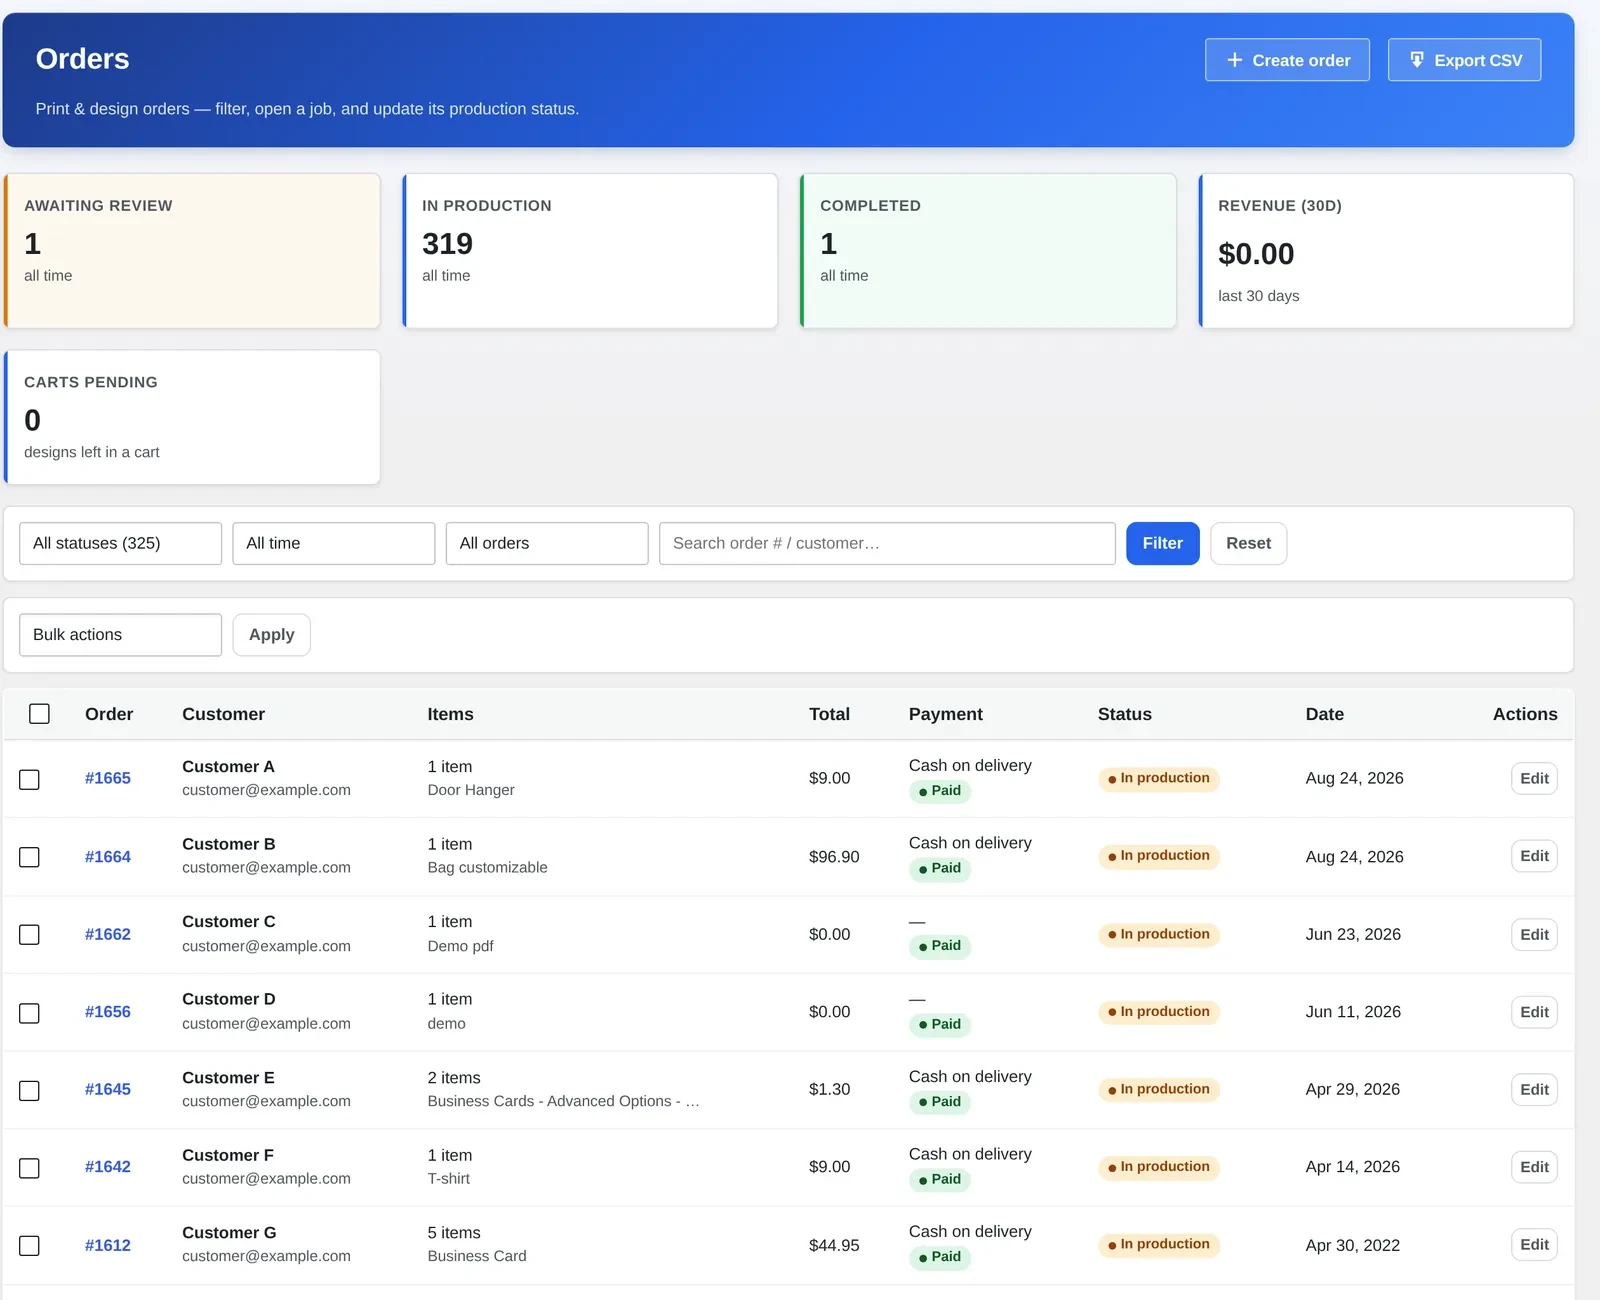Edit order #1665
Image resolution: width=1600 pixels, height=1300 pixels.
[x=1534, y=778]
